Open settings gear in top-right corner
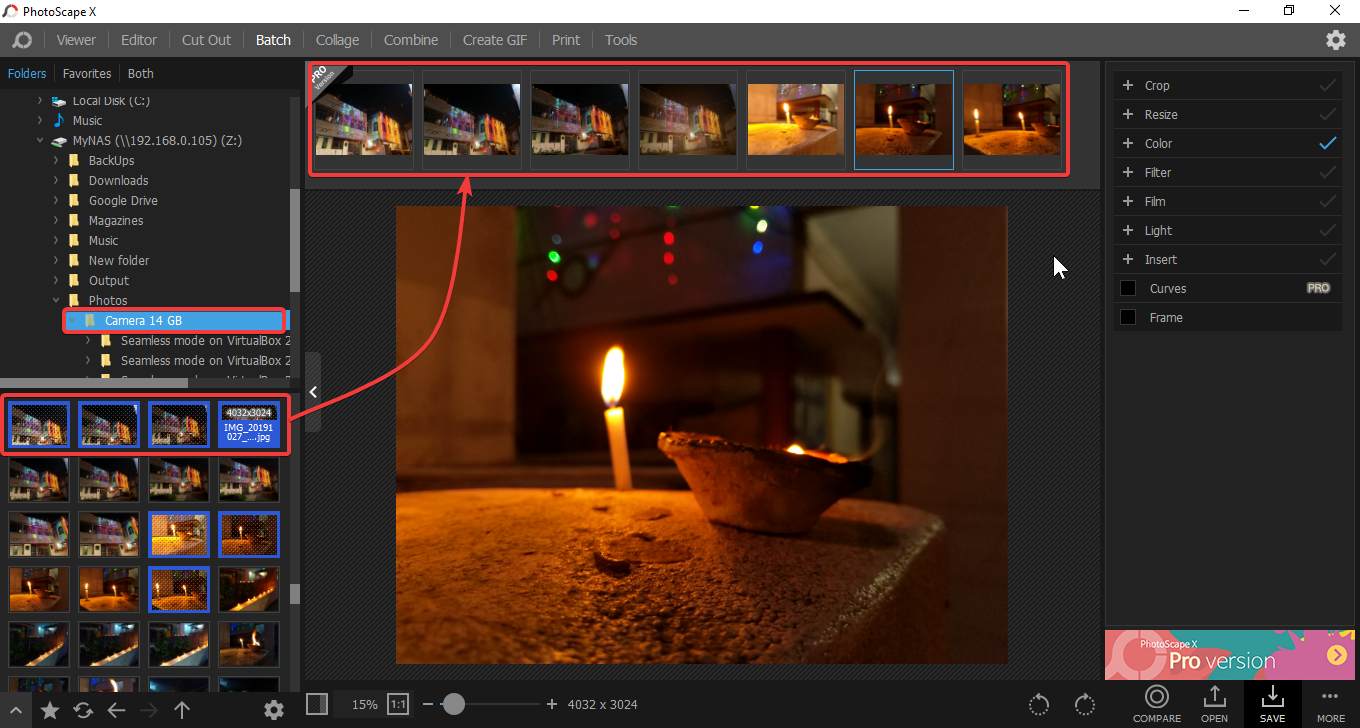This screenshot has width=1360, height=728. tap(1335, 40)
